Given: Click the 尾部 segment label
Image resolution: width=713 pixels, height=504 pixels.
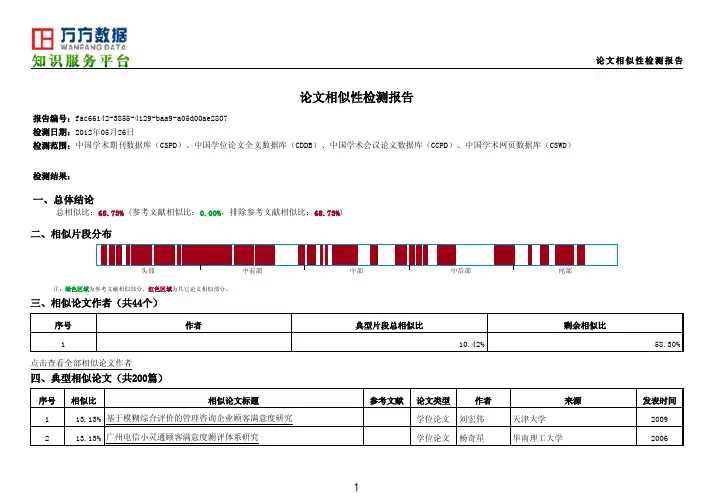Looking at the screenshot, I should (x=565, y=270).
